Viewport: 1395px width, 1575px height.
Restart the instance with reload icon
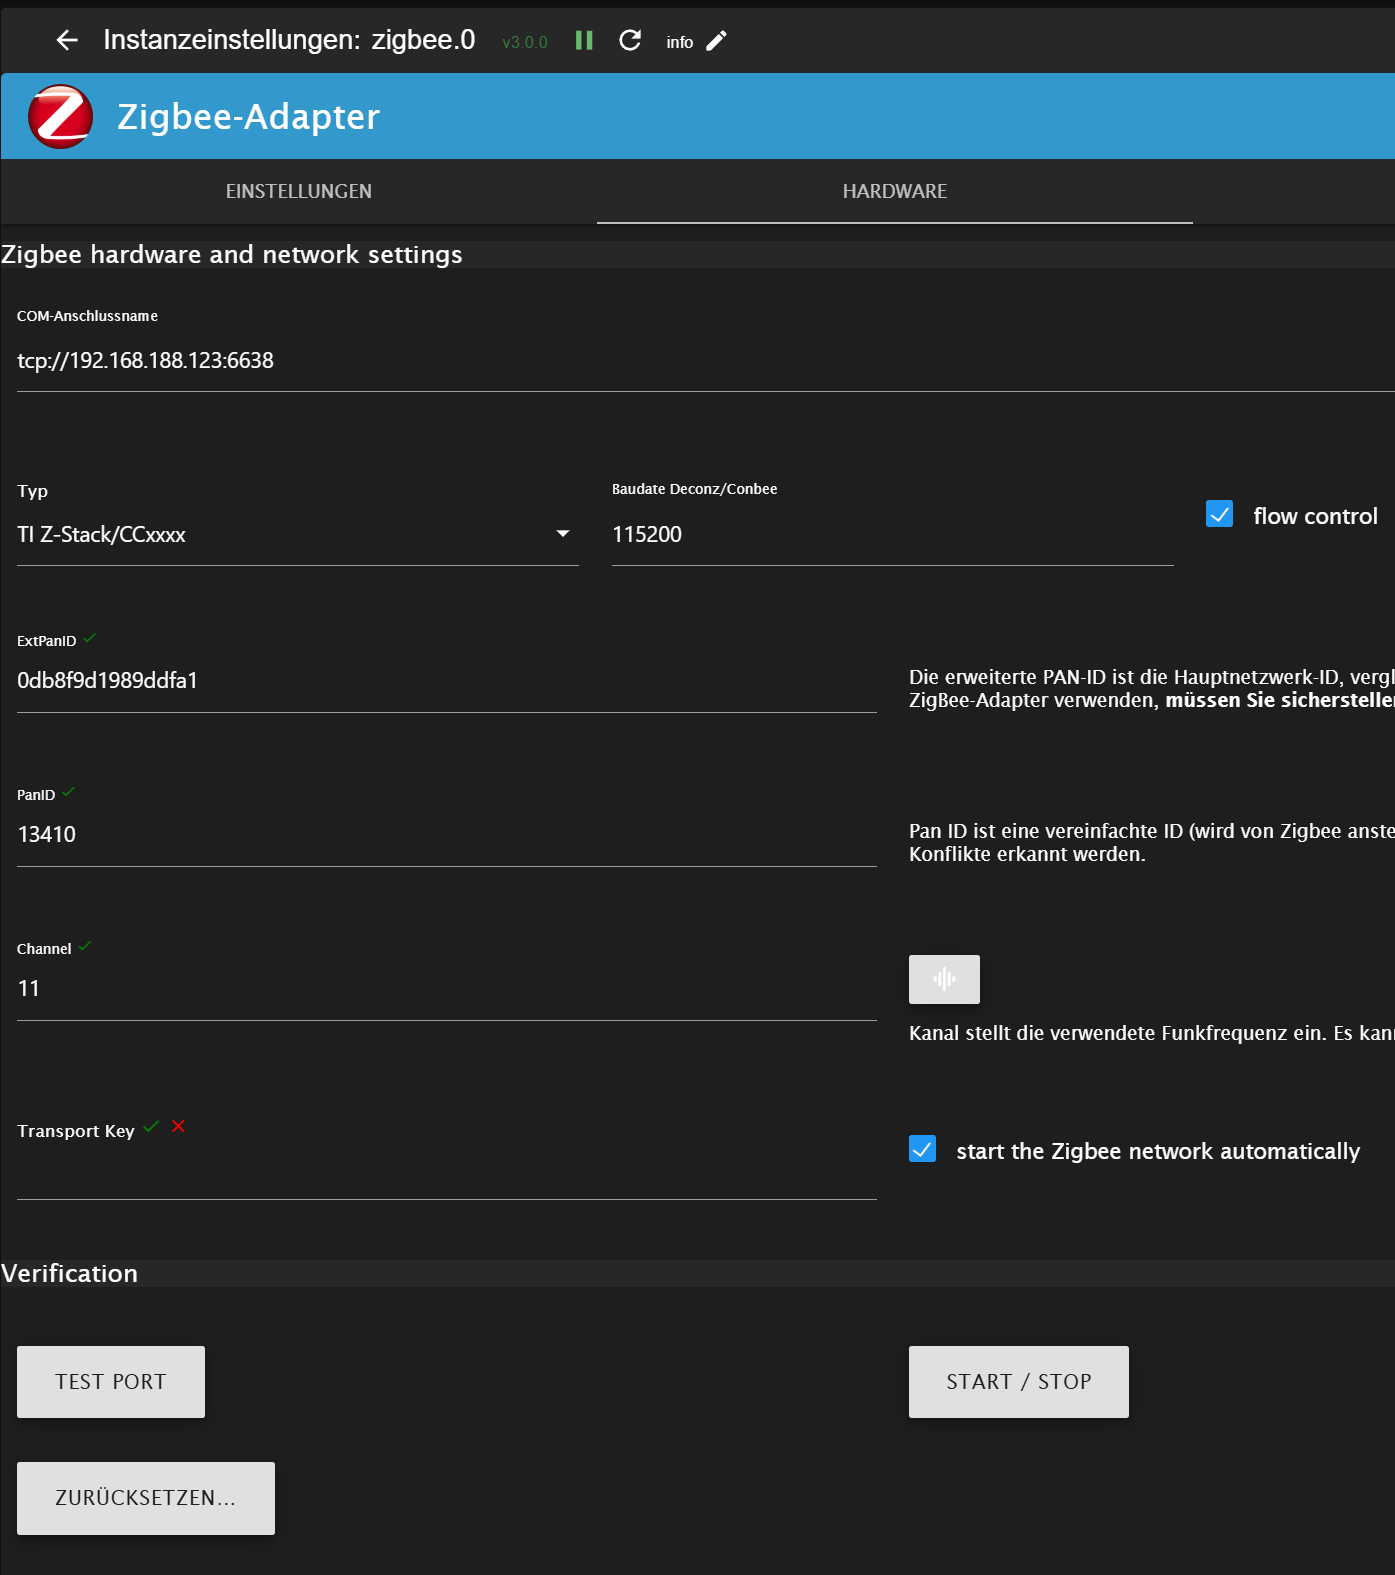coord(630,40)
